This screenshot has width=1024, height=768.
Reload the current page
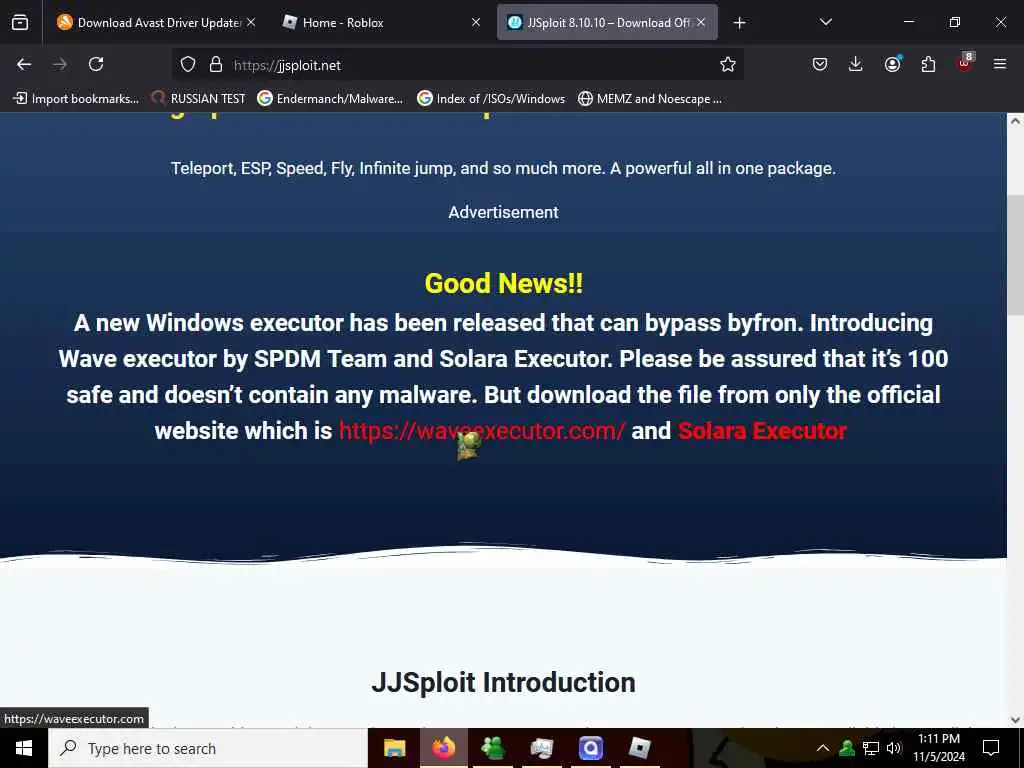point(96,64)
